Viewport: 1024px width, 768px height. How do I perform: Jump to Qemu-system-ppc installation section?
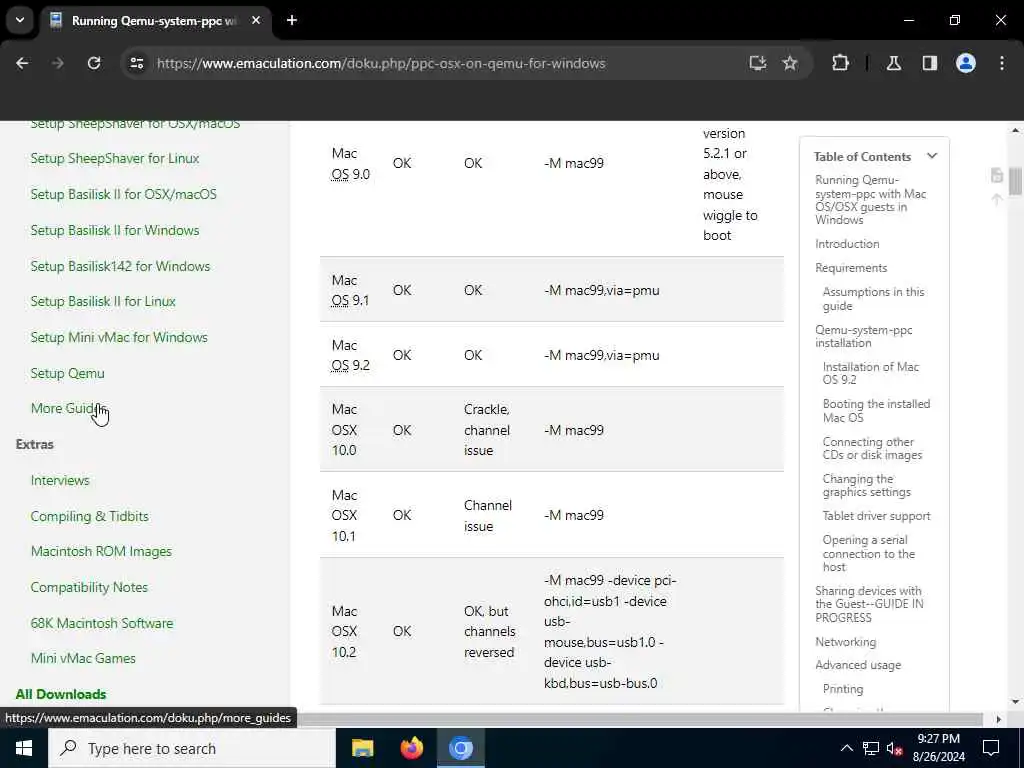(x=863, y=336)
